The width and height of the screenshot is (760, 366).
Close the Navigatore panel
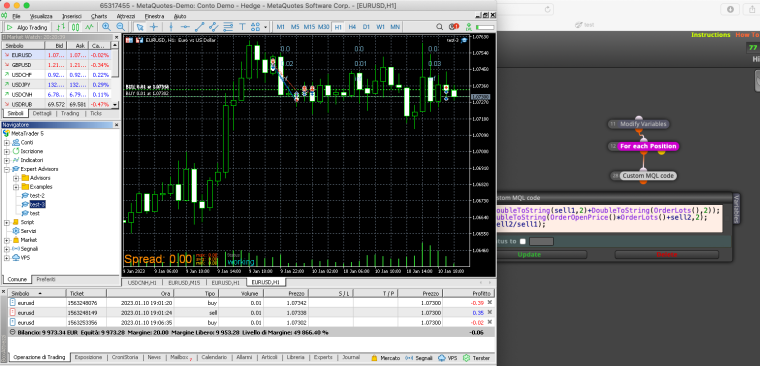click(116, 125)
